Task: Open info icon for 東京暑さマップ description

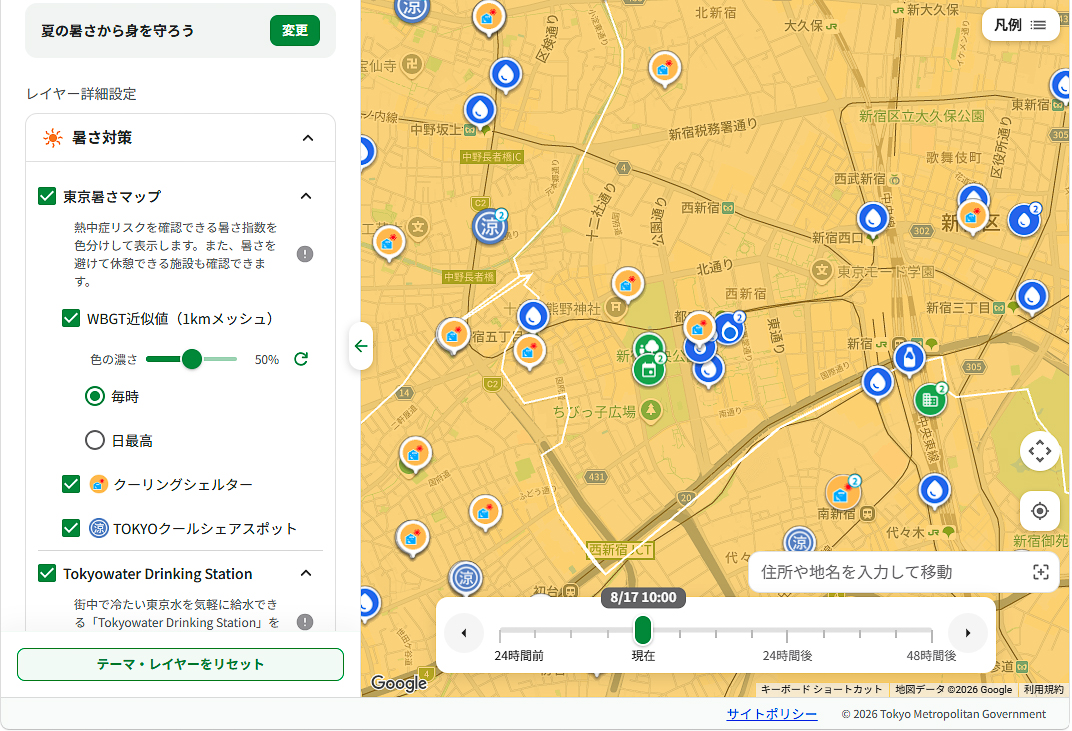Action: [x=305, y=254]
